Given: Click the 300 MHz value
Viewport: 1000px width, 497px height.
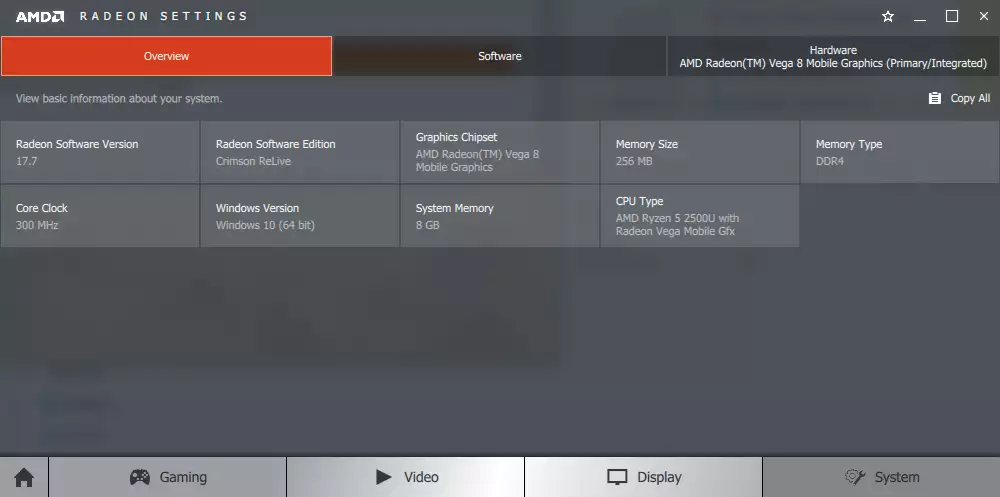Looking at the screenshot, I should 37,225.
